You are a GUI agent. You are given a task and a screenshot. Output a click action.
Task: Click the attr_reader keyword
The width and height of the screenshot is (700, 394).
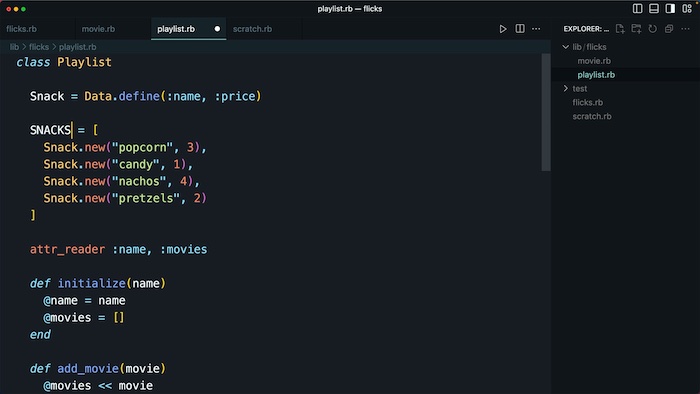coord(67,249)
